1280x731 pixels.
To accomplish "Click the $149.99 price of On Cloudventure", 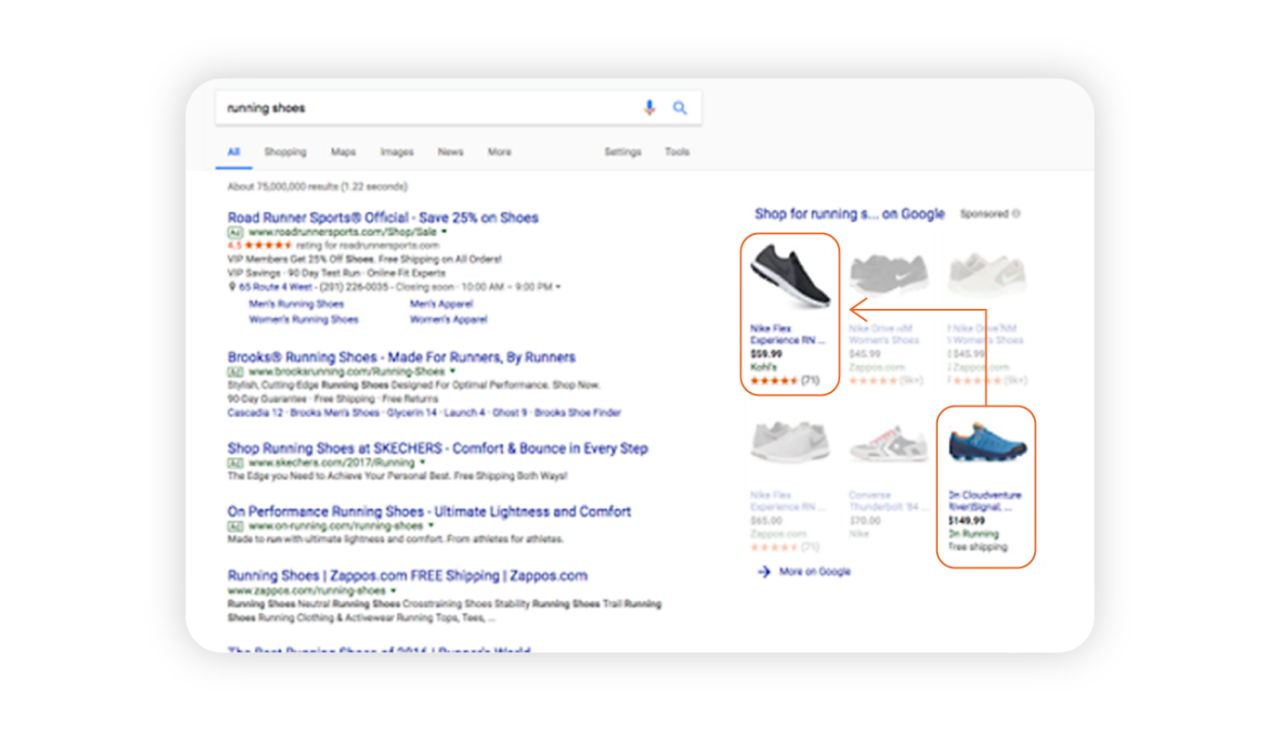I will [x=966, y=521].
